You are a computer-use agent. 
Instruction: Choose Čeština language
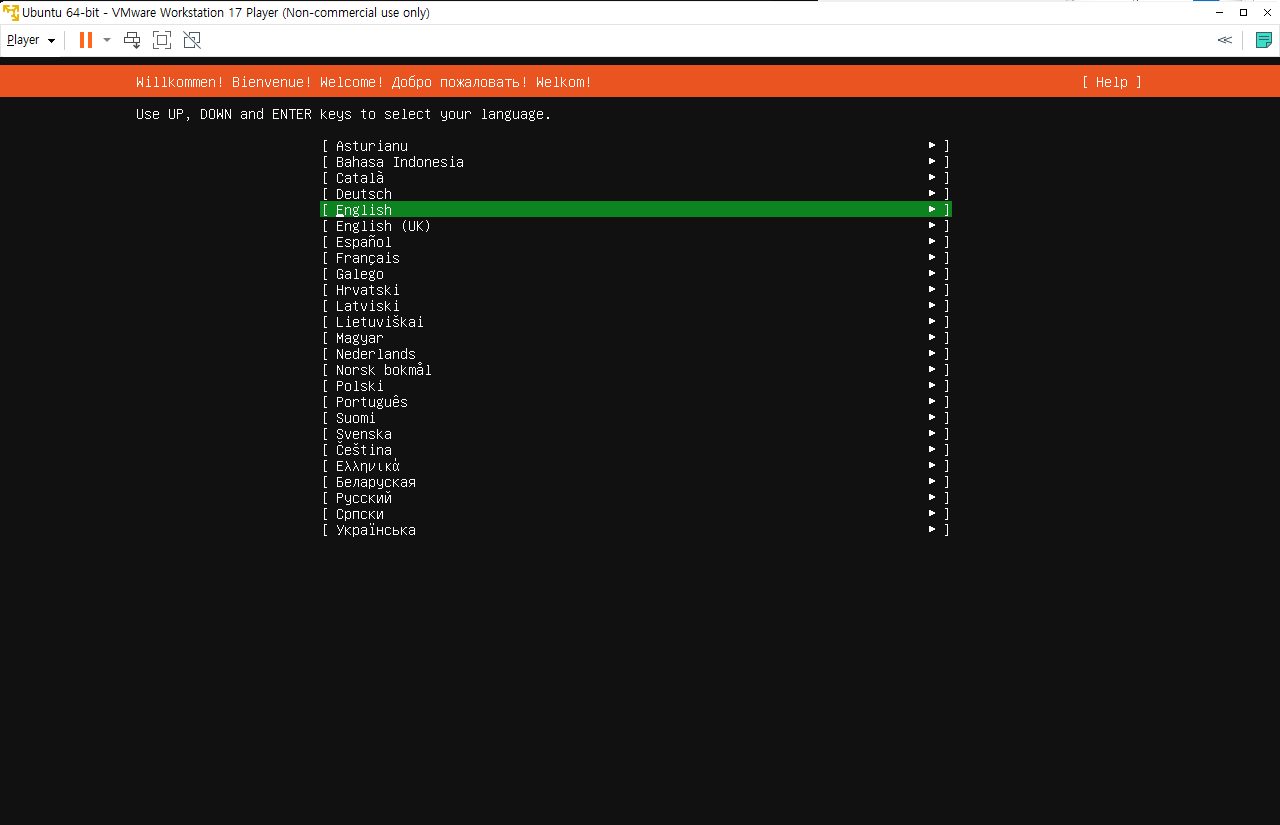[x=636, y=450]
